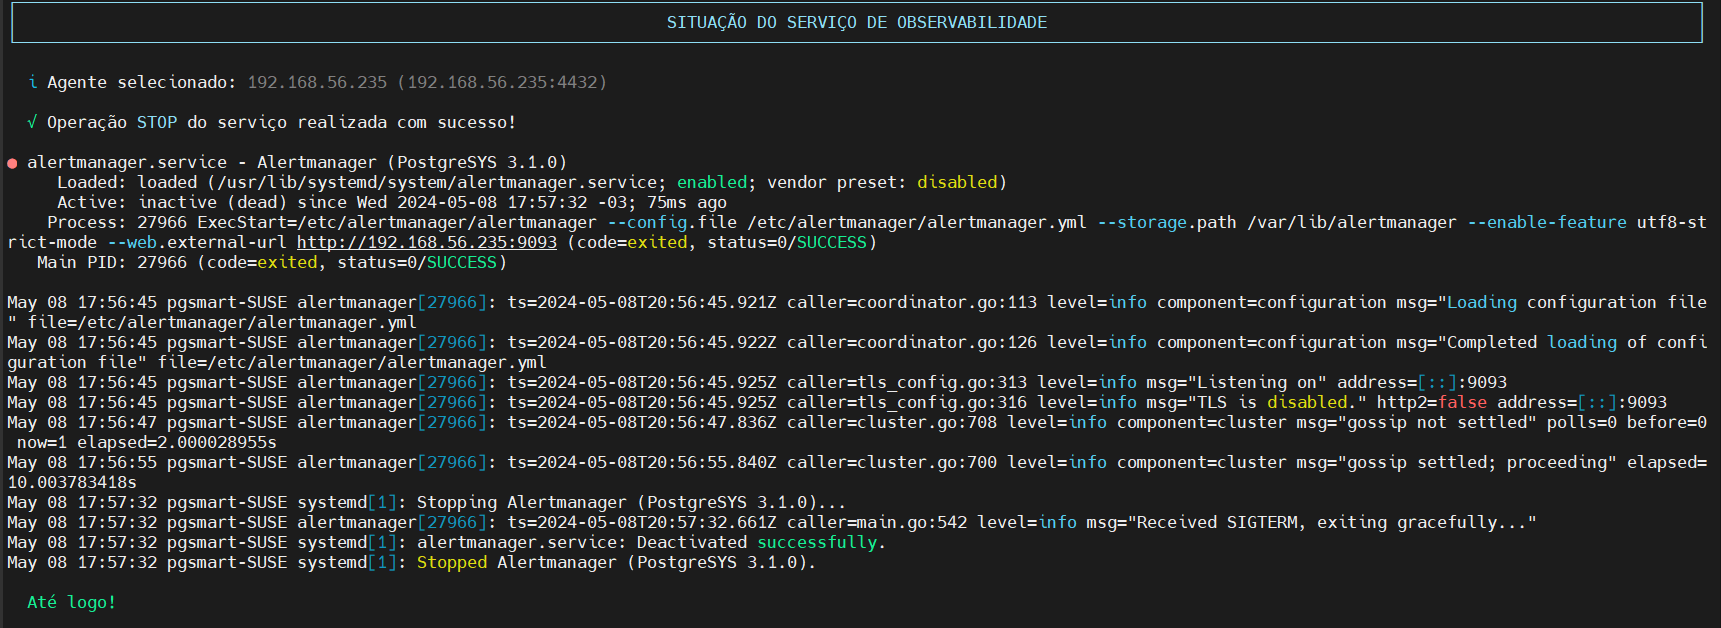
Task: Click 'SUCCESS' in the Main PID line
Action: point(462,262)
